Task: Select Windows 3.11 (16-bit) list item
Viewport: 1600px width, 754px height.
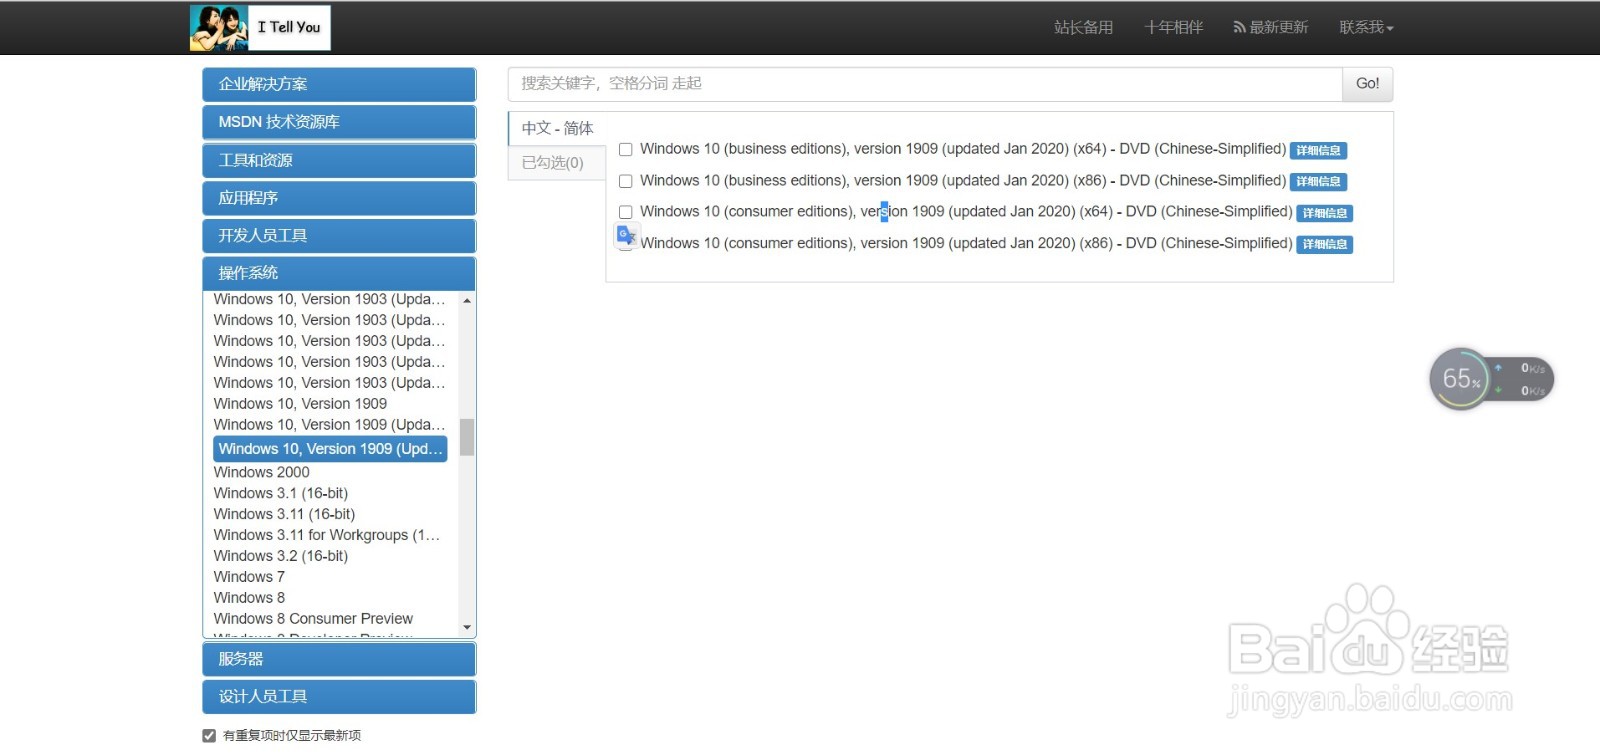Action: 284,514
